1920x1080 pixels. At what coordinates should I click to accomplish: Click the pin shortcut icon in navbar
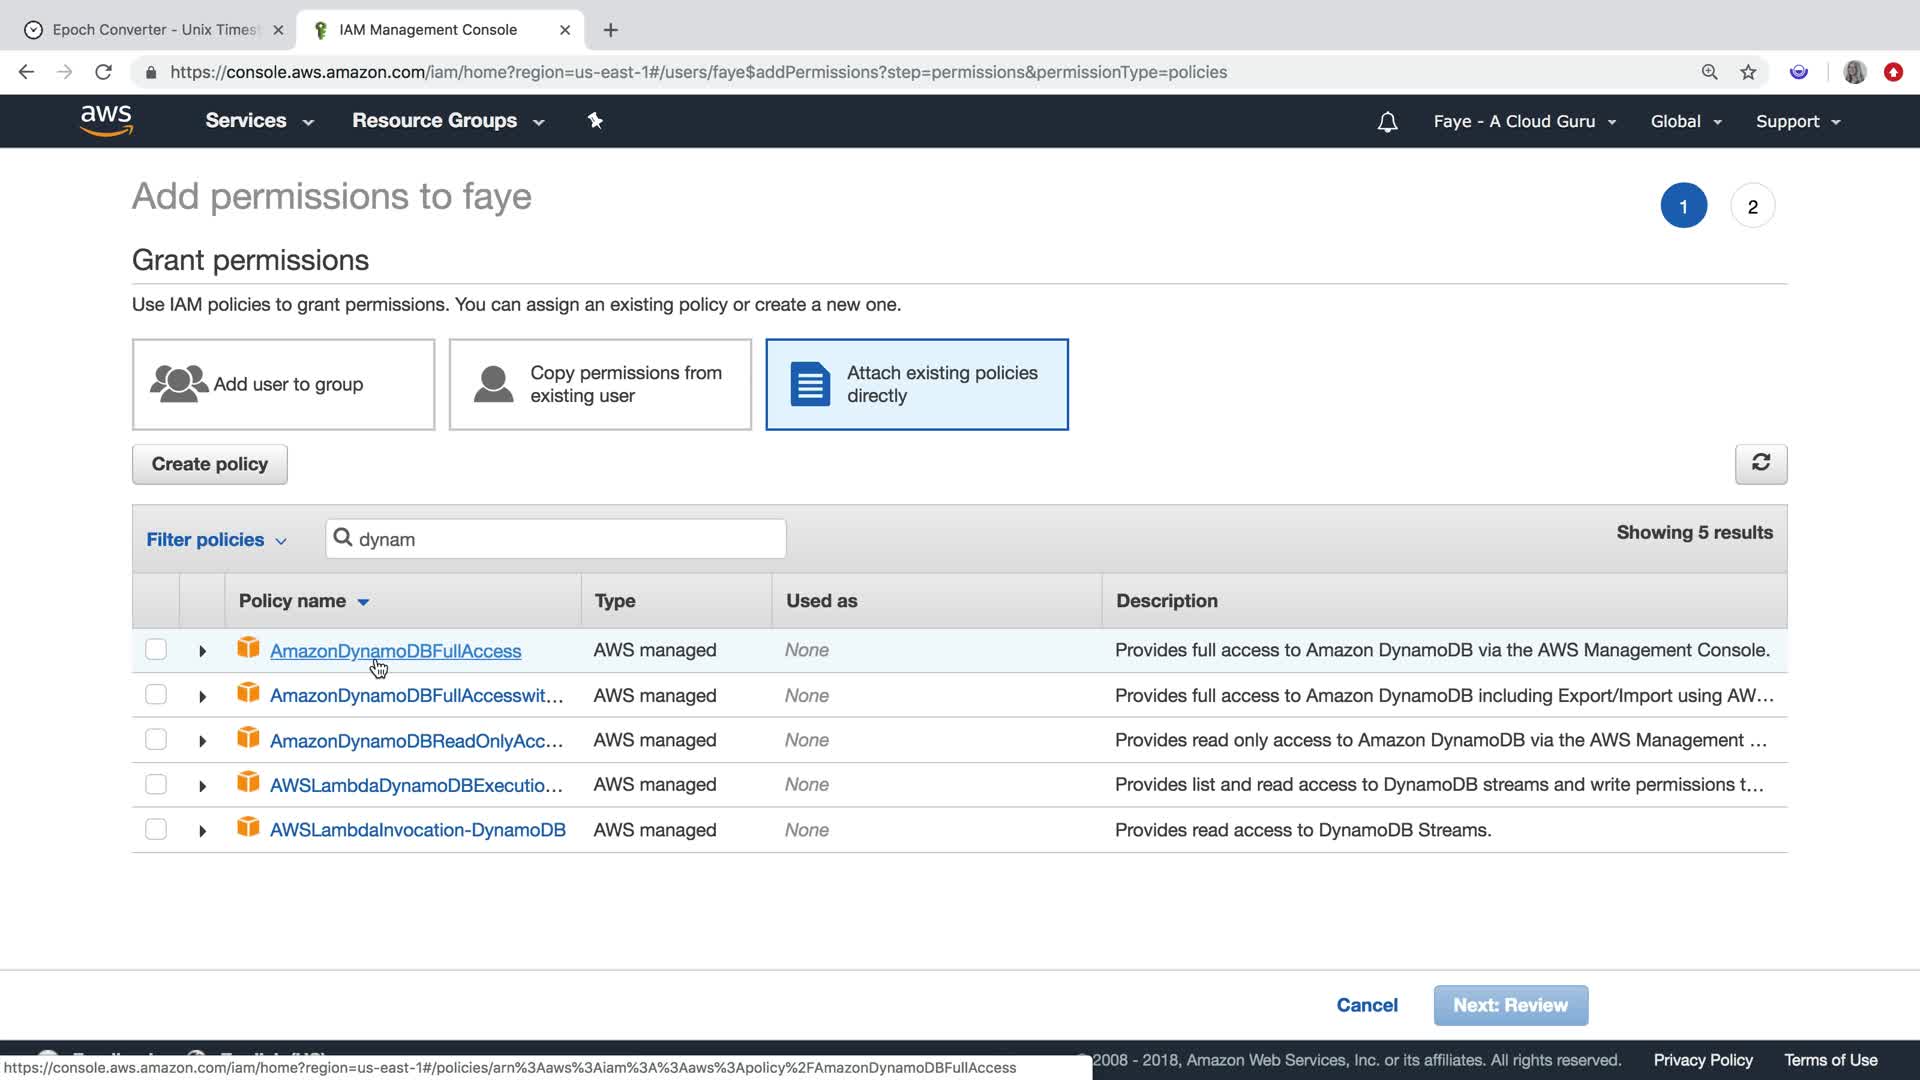[x=595, y=121]
